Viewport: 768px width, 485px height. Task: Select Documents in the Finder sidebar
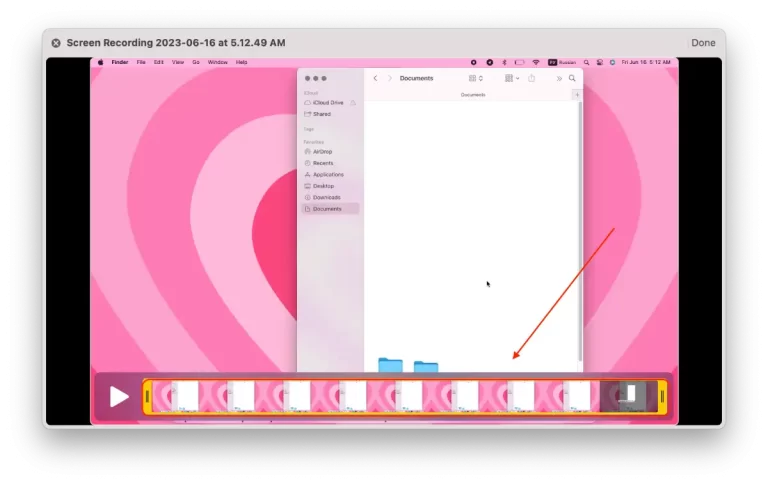(331, 209)
